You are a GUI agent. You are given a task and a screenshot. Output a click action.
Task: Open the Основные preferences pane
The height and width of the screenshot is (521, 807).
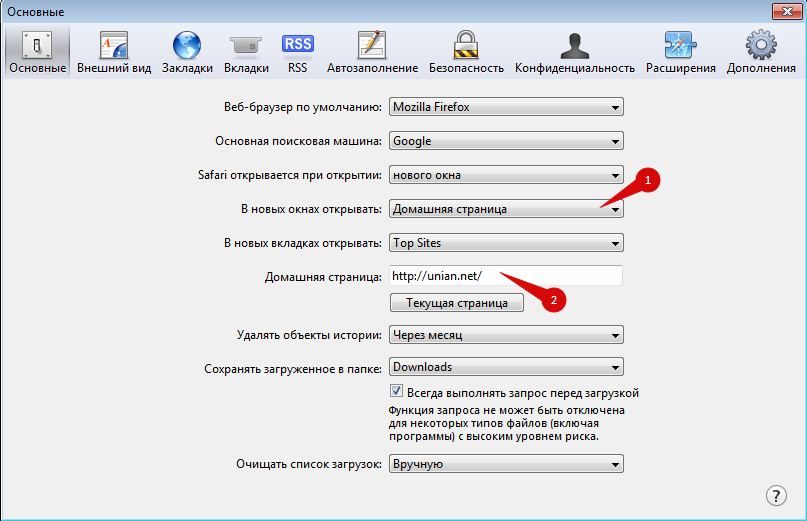(37, 52)
